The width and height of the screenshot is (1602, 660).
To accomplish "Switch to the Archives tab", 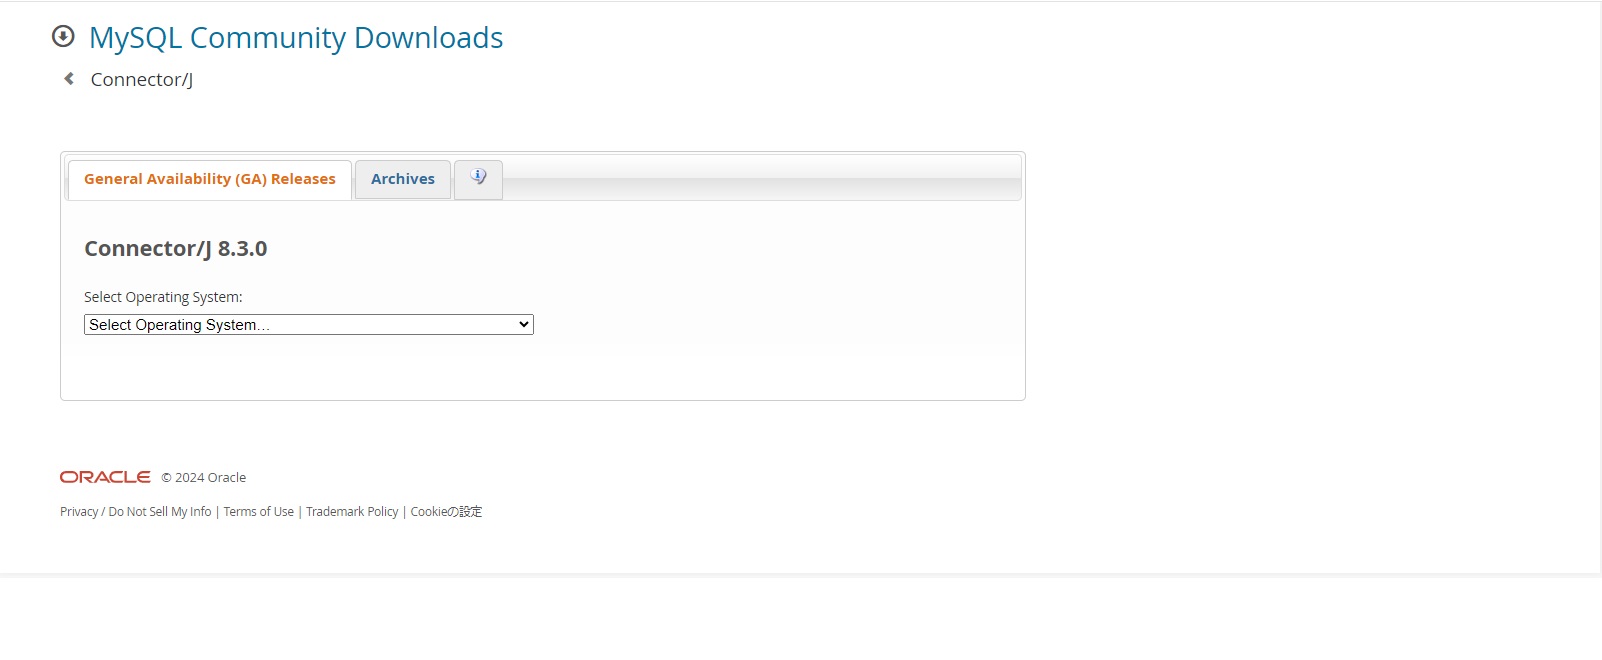I will [x=403, y=179].
